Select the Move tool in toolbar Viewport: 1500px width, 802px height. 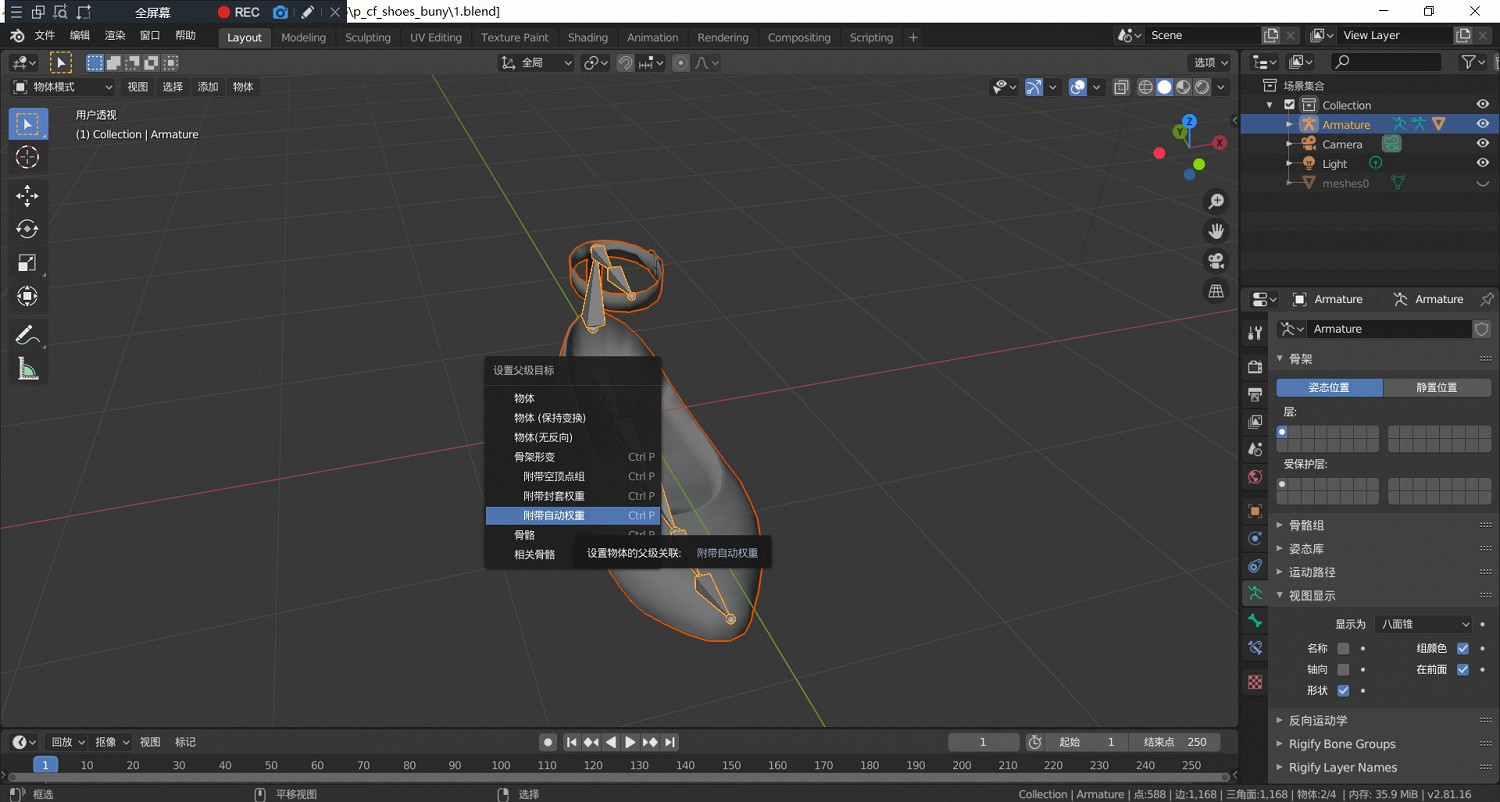(28, 195)
